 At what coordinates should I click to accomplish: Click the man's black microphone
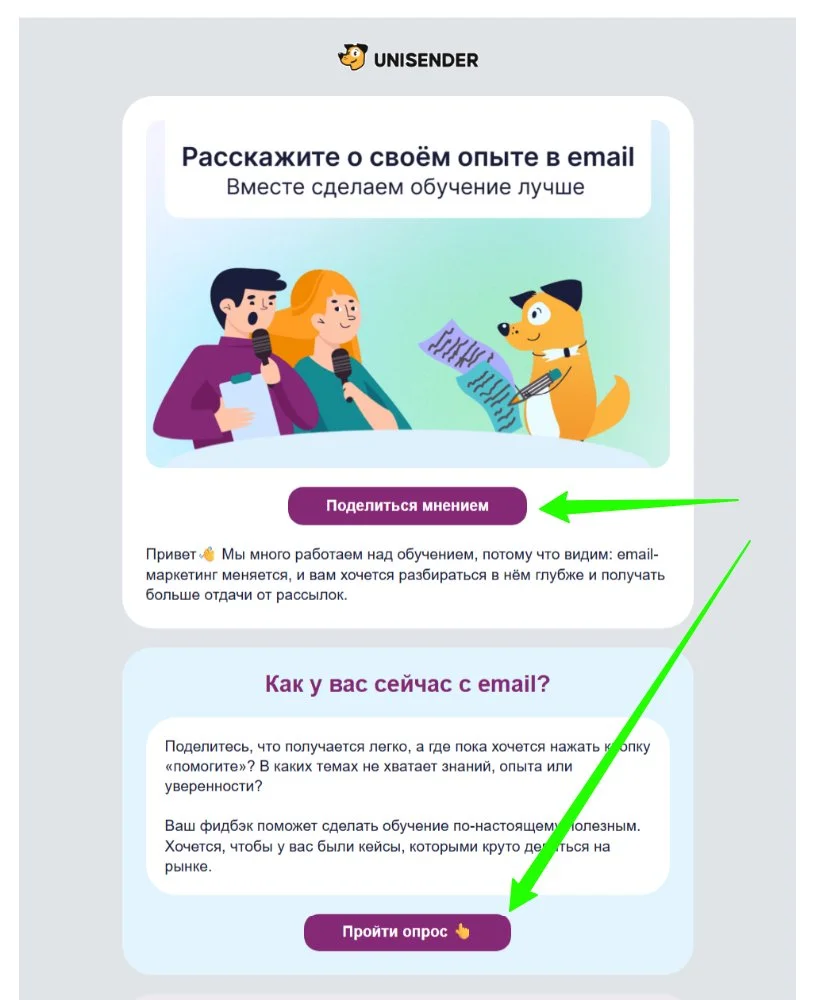(262, 349)
